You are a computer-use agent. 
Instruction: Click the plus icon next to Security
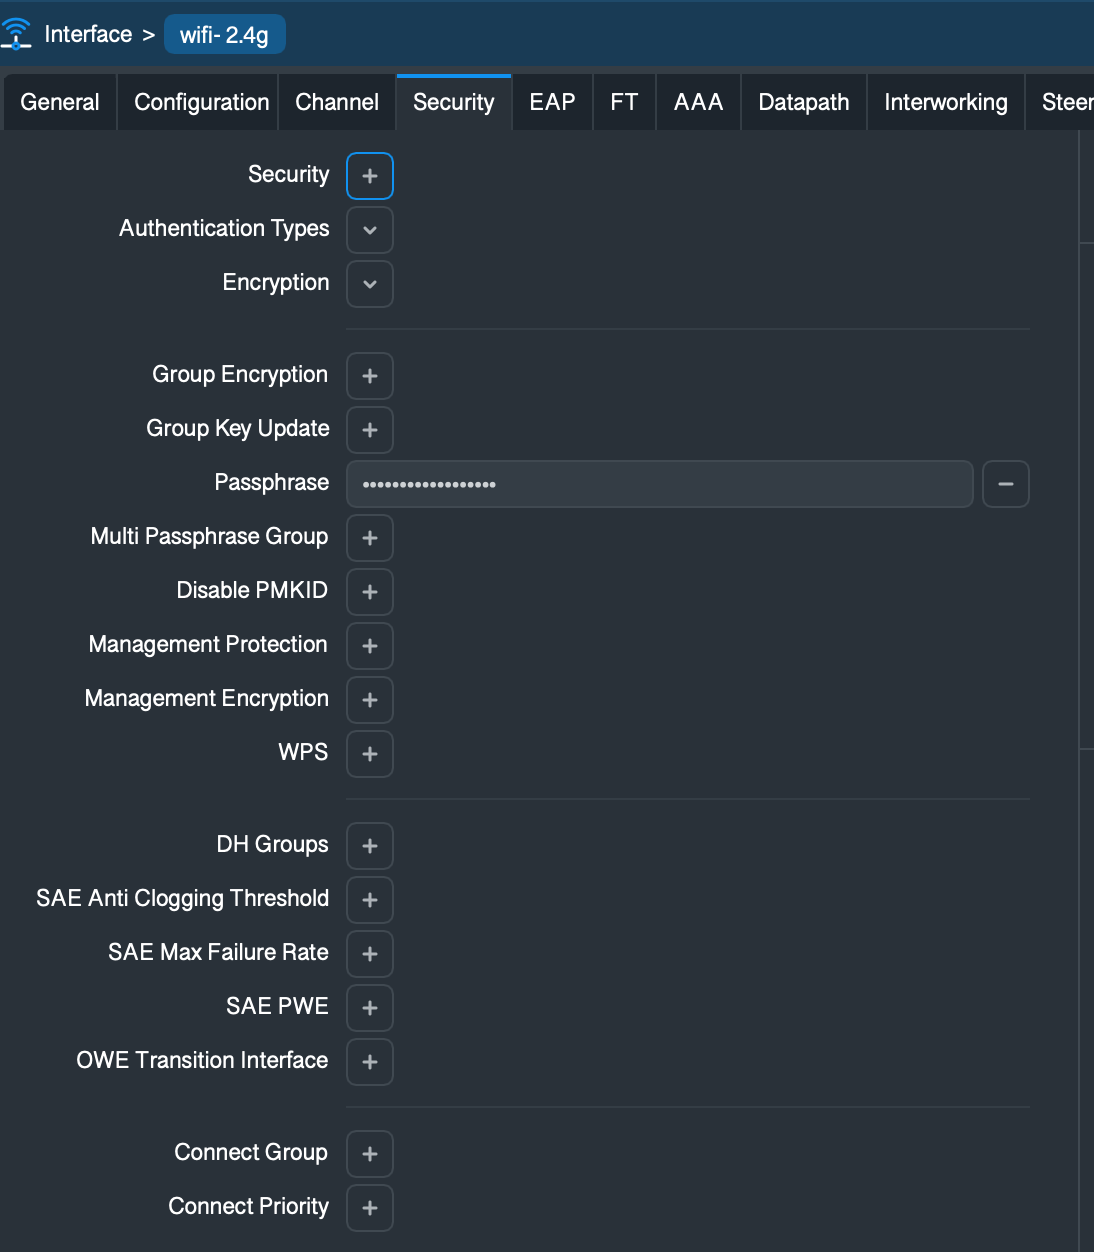[x=370, y=176]
